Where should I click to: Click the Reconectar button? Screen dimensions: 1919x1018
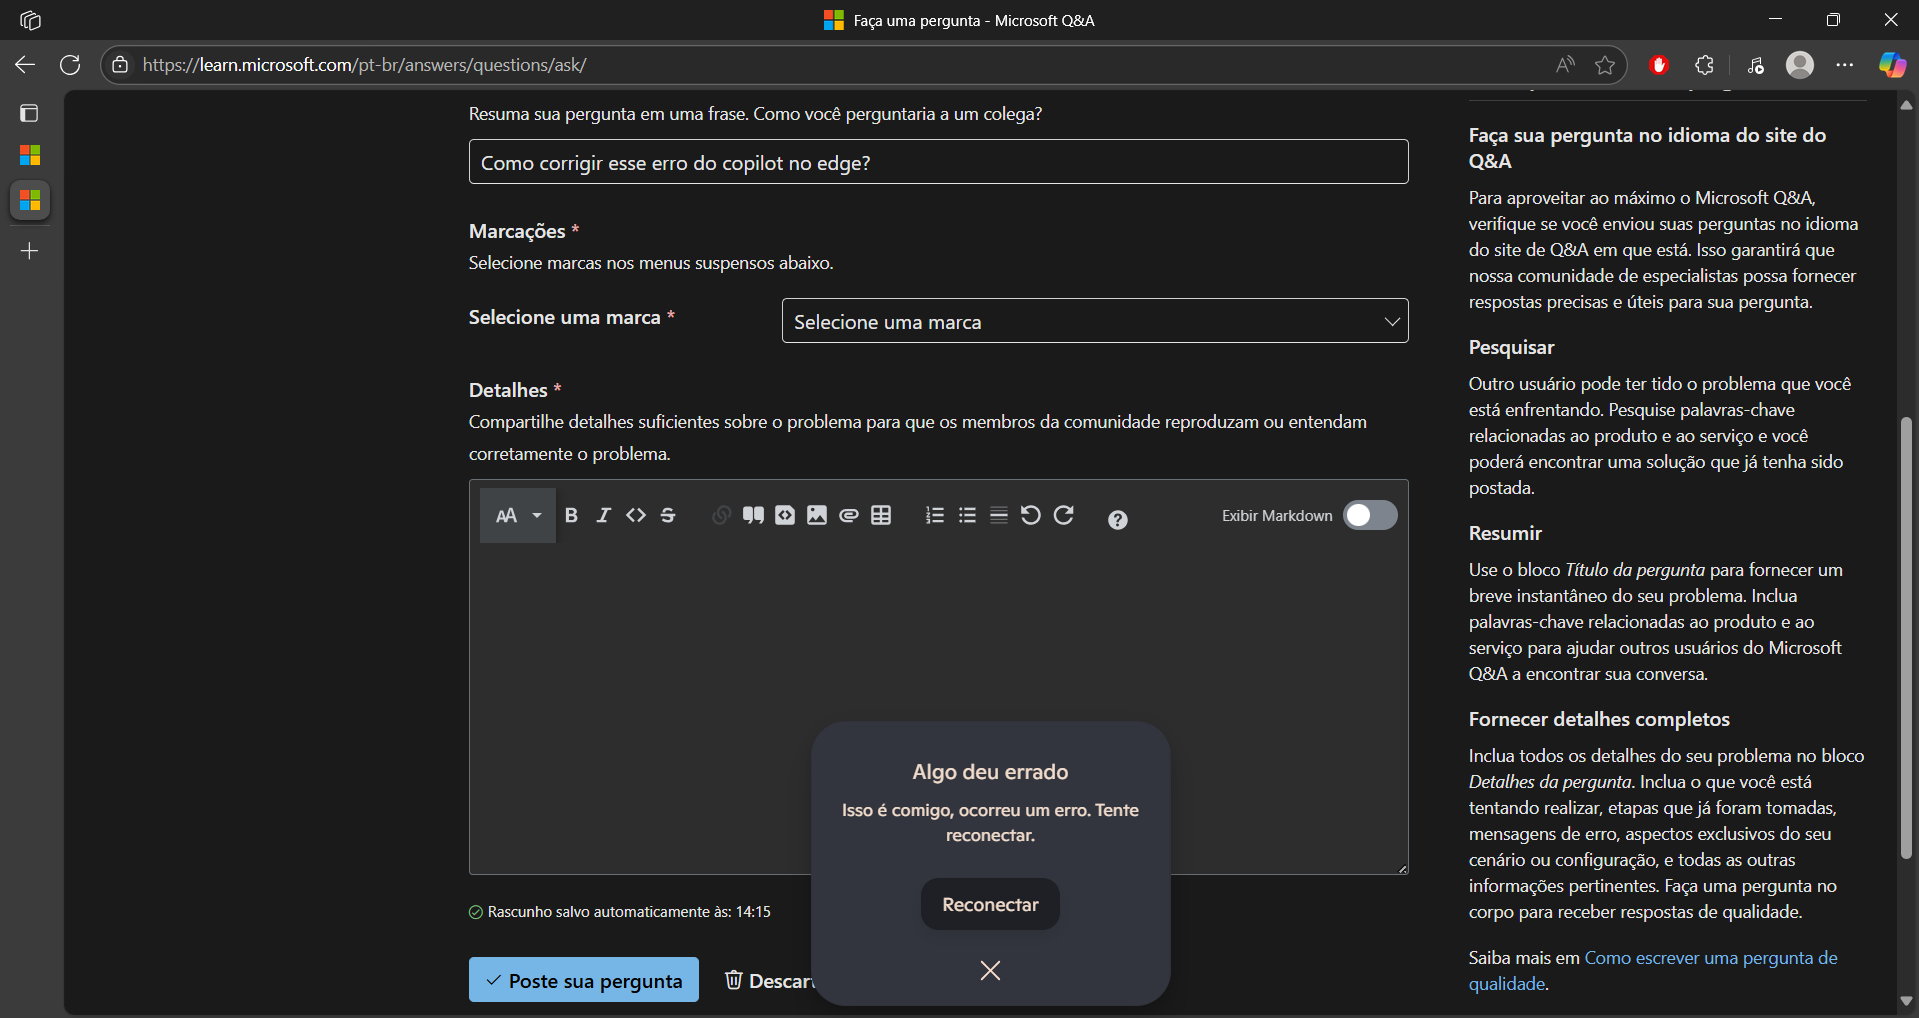(x=990, y=904)
